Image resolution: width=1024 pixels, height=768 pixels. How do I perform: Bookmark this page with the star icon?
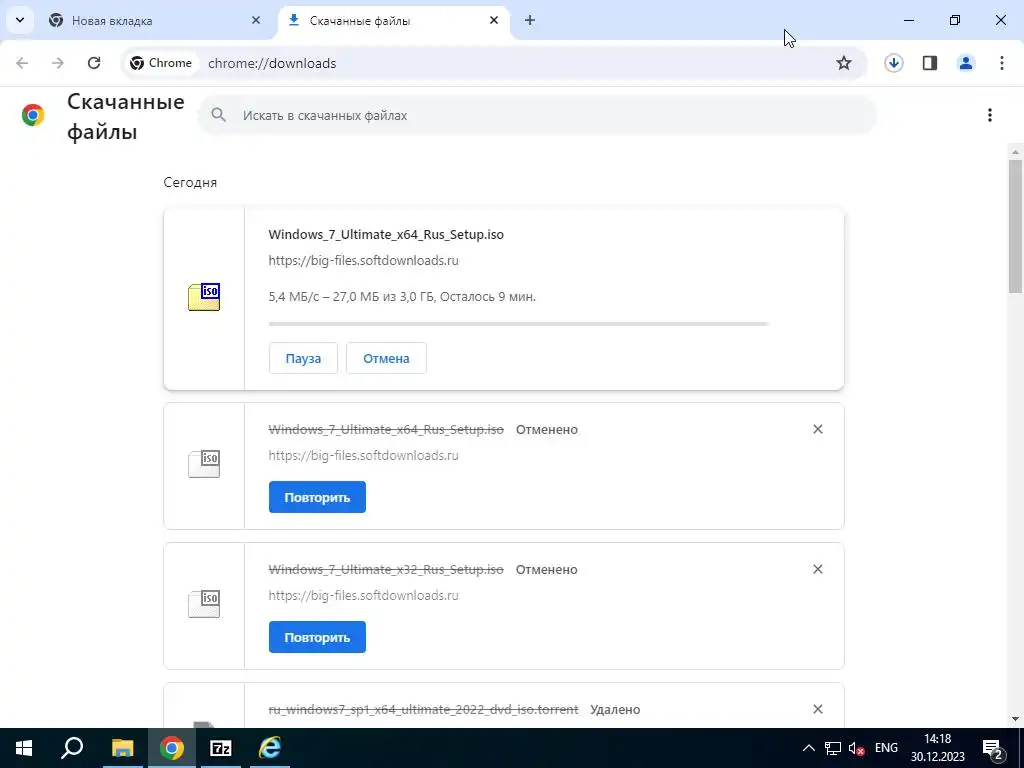[844, 63]
